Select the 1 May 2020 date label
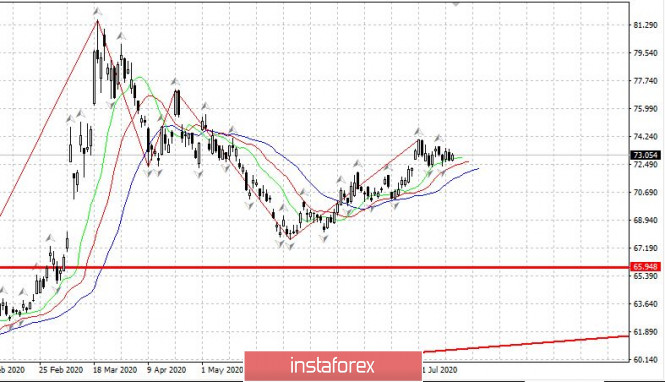Image resolution: width=665 pixels, height=382 pixels. coord(222,370)
